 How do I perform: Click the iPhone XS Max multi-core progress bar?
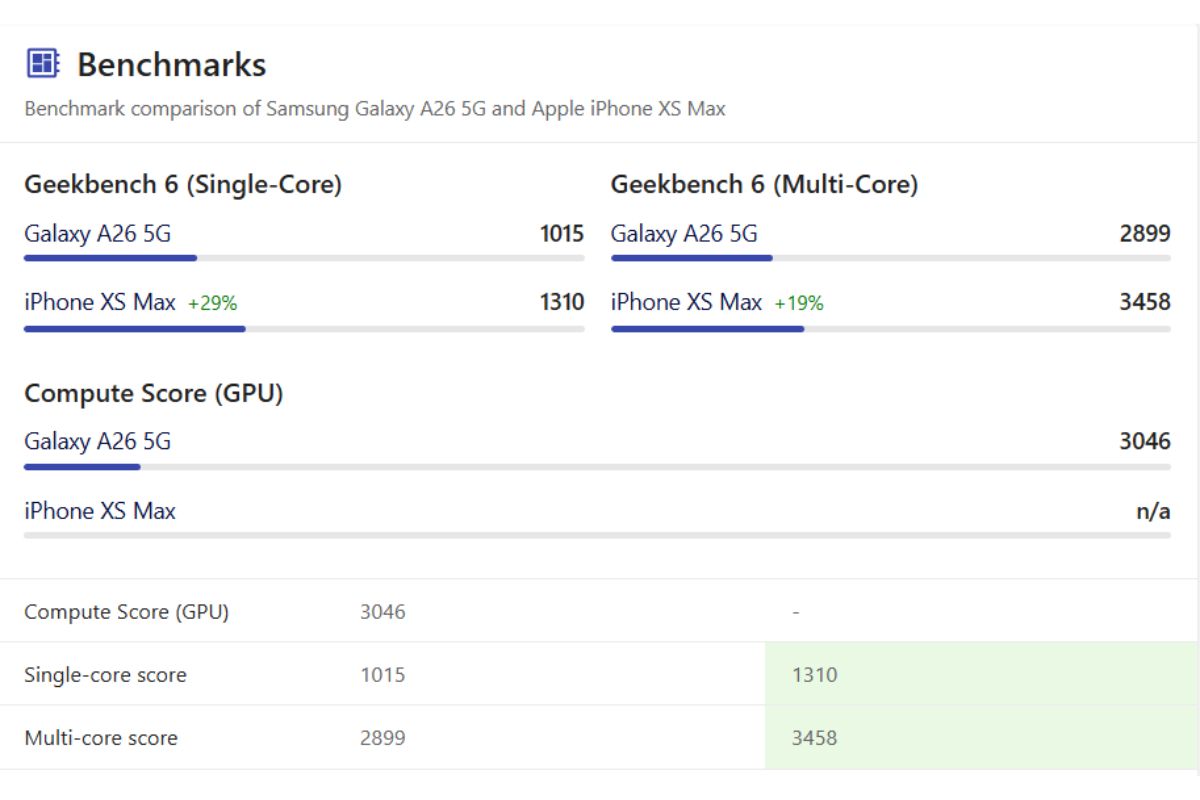click(x=890, y=328)
